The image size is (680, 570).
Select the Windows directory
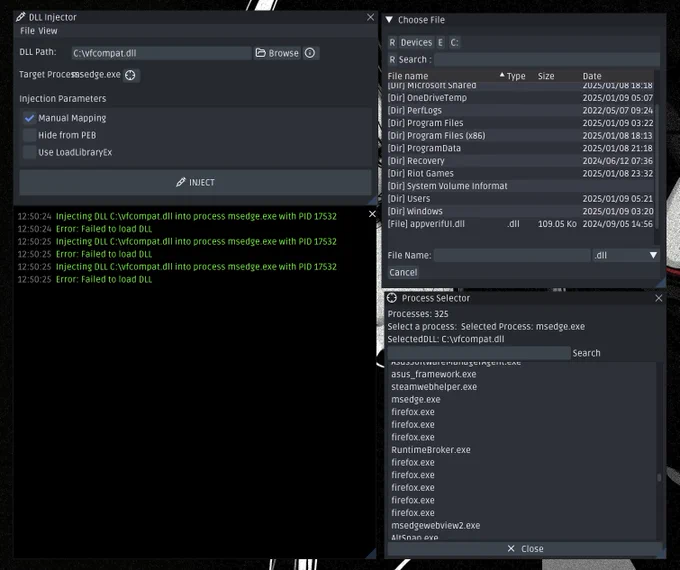click(520, 211)
